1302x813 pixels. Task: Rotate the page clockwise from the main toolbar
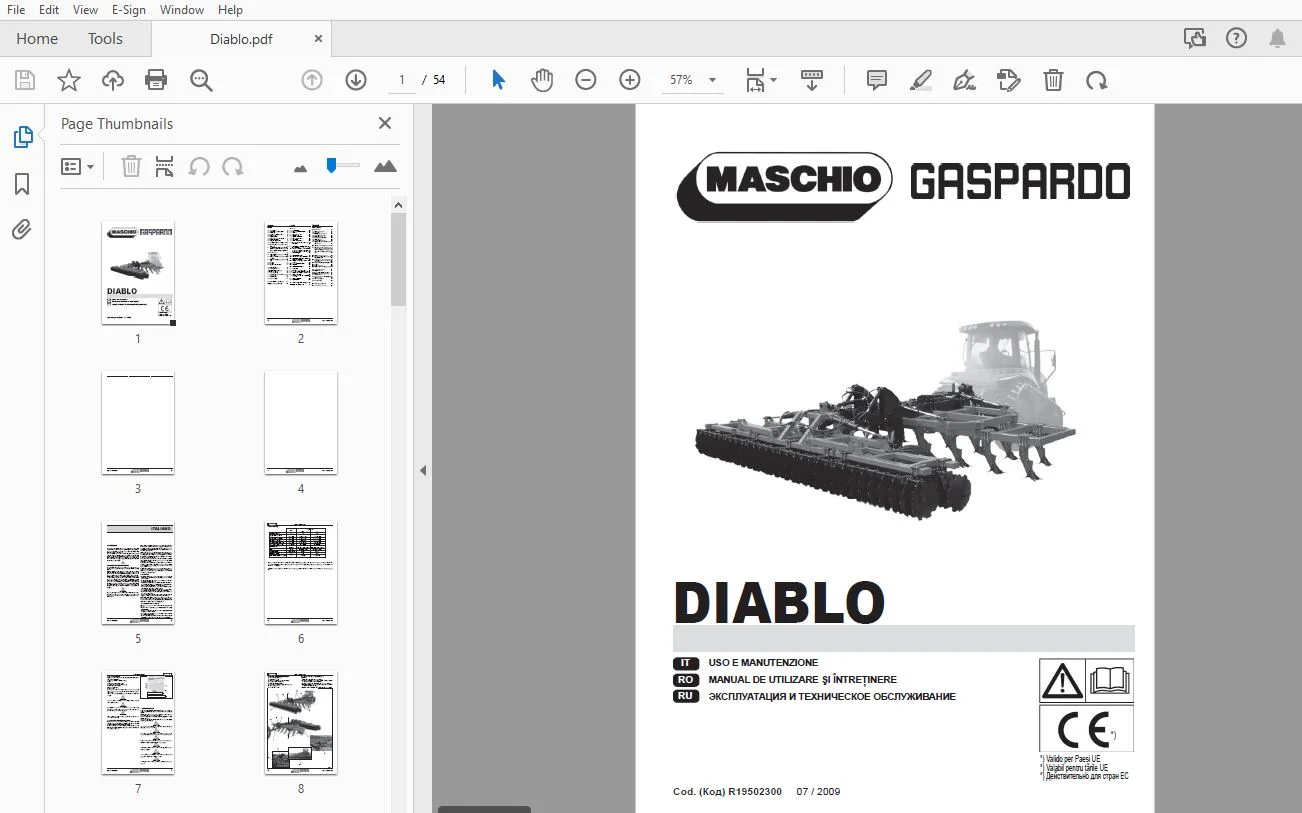tap(1097, 80)
